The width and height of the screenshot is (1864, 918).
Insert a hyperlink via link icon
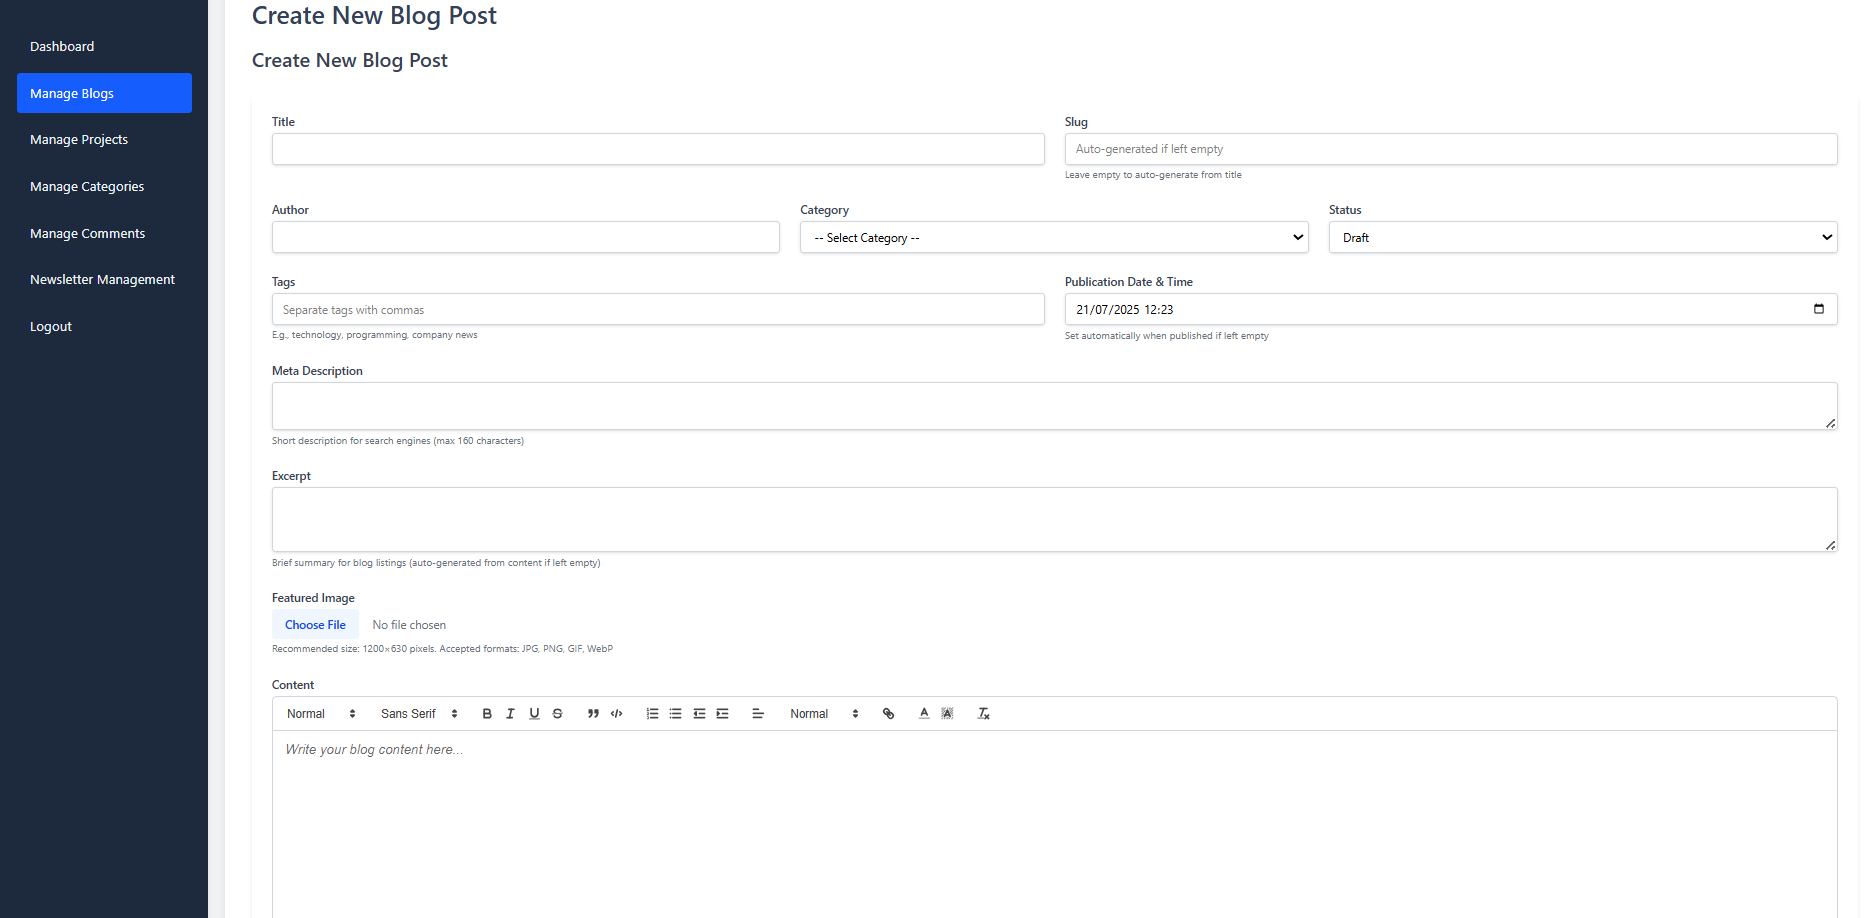tap(888, 714)
